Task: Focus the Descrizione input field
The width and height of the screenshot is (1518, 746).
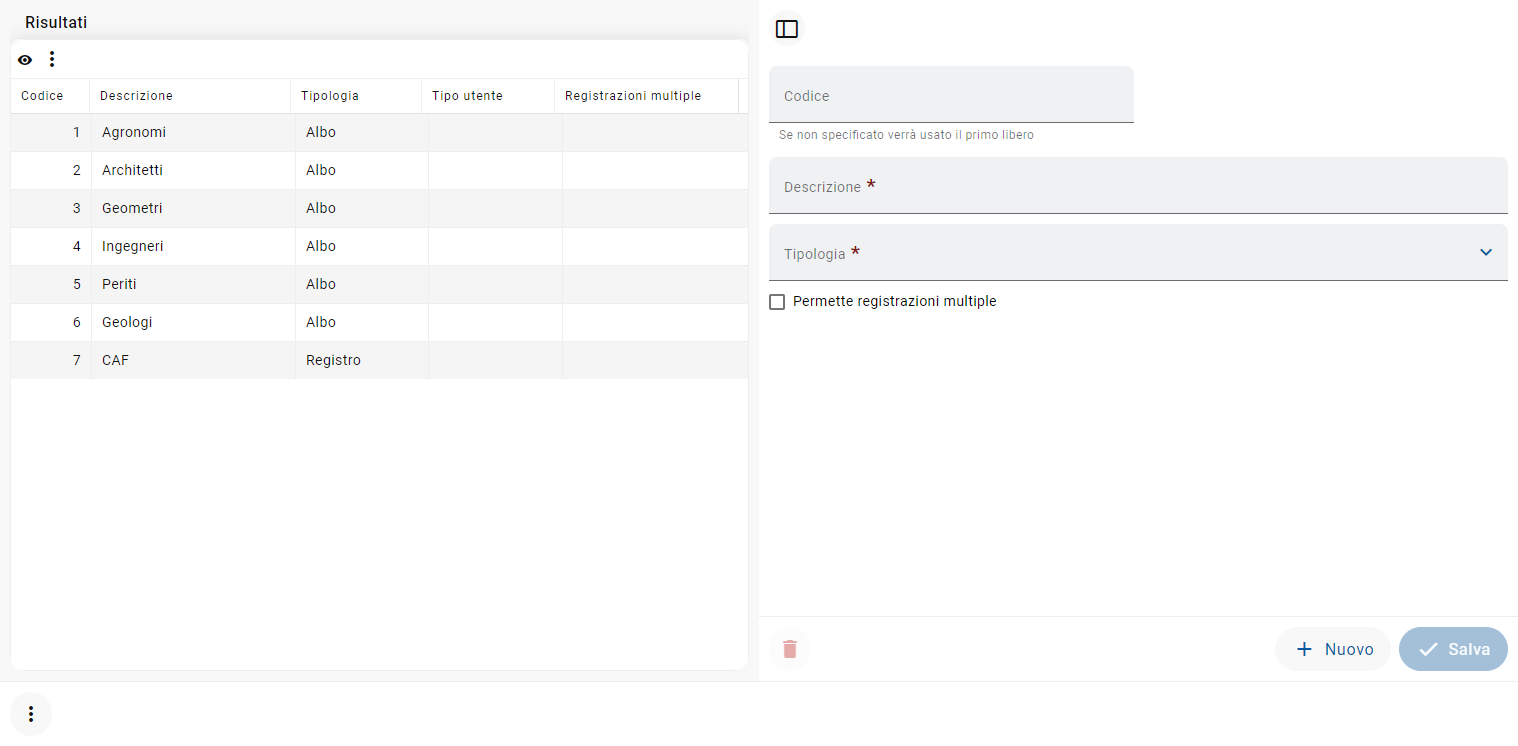Action: [1137, 186]
